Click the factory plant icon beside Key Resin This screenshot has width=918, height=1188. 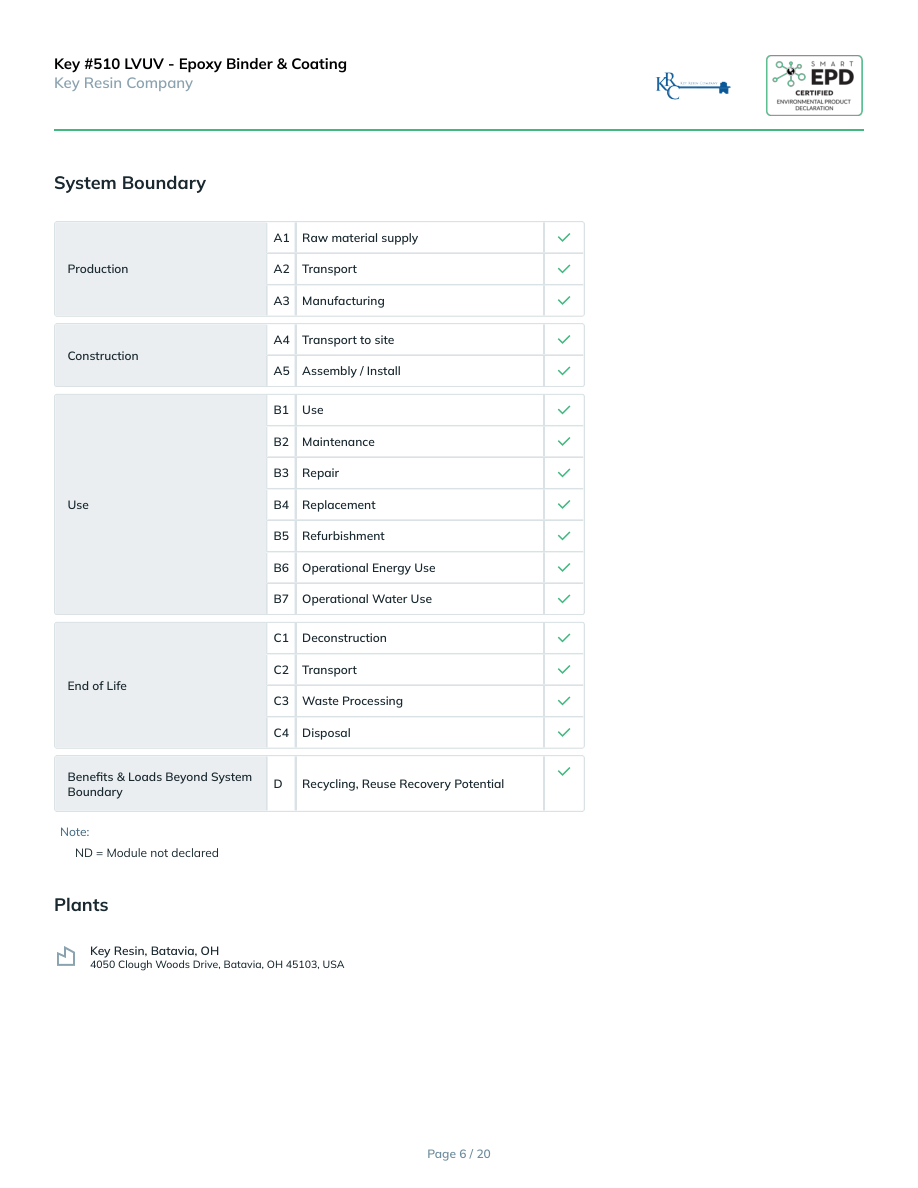click(x=66, y=957)
